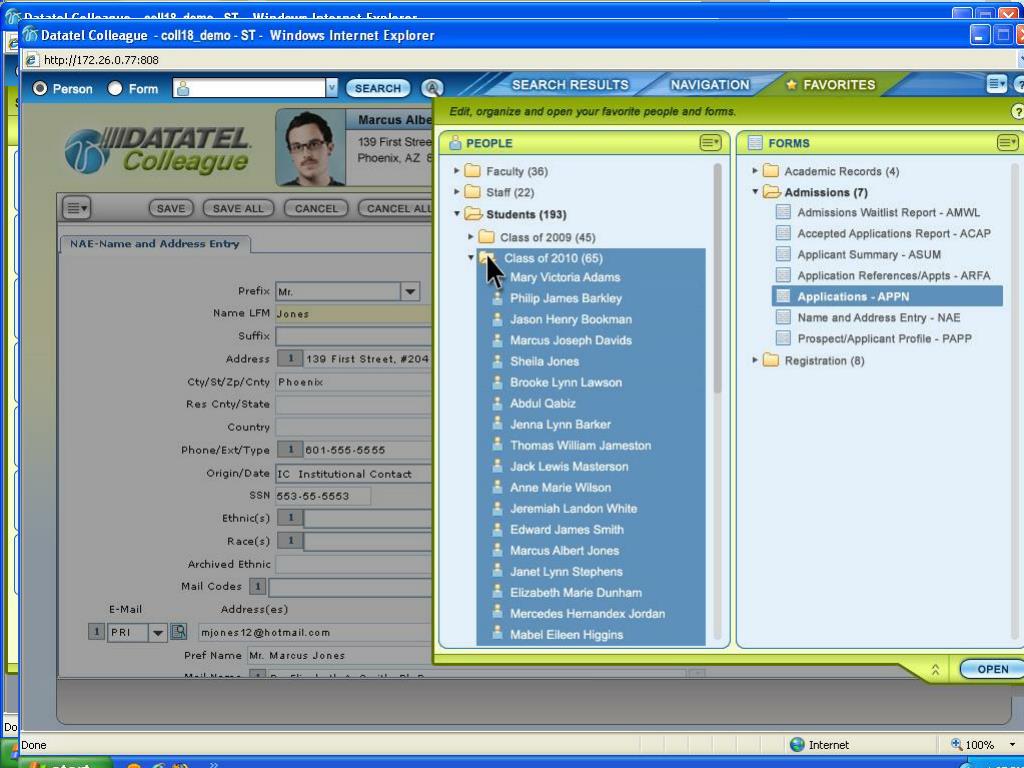This screenshot has height=768, width=1024.
Task: Click the Applicant Summary - ASUM form icon
Action: click(x=782, y=254)
